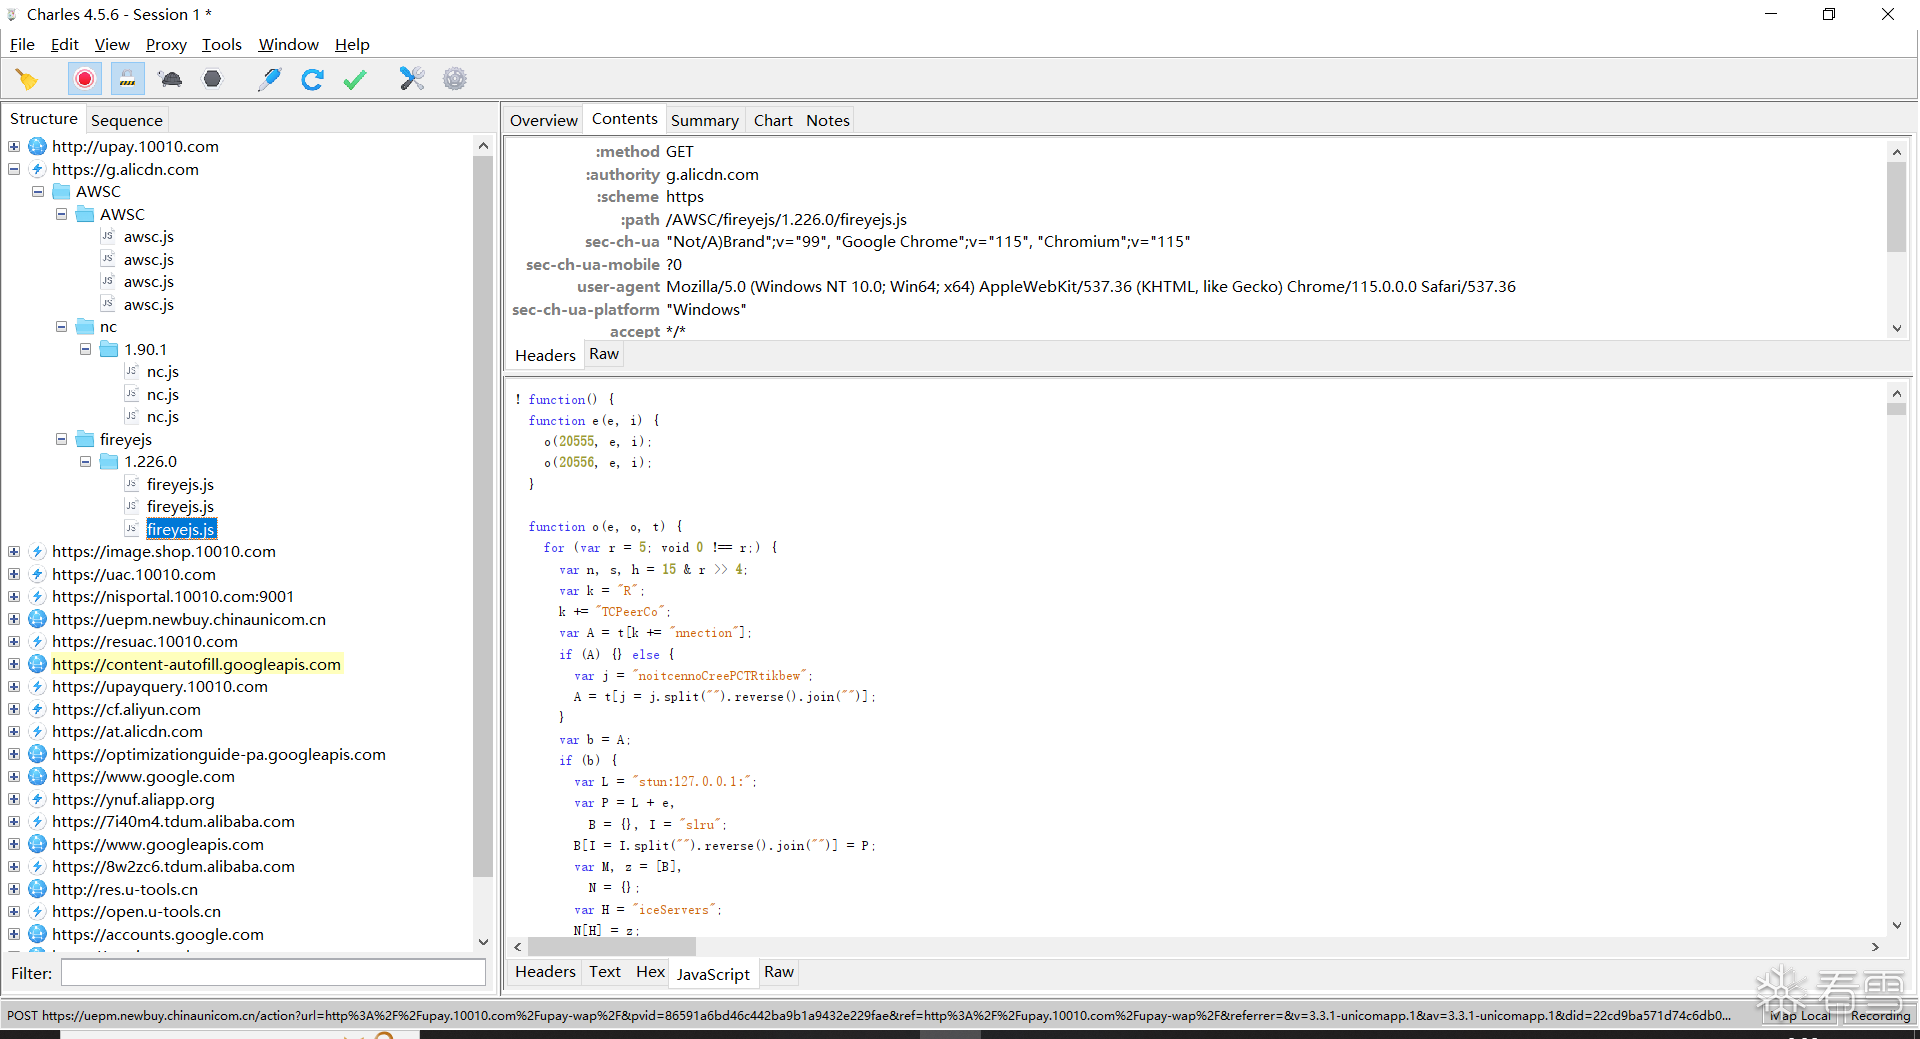Select https://ynuf.aliapp.org host

133,799
